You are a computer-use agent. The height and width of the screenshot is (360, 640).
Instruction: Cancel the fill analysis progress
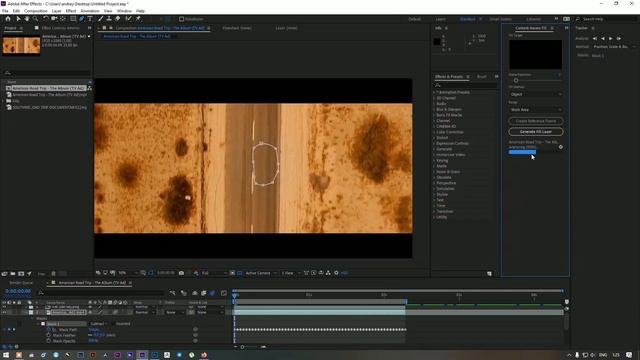click(x=560, y=147)
